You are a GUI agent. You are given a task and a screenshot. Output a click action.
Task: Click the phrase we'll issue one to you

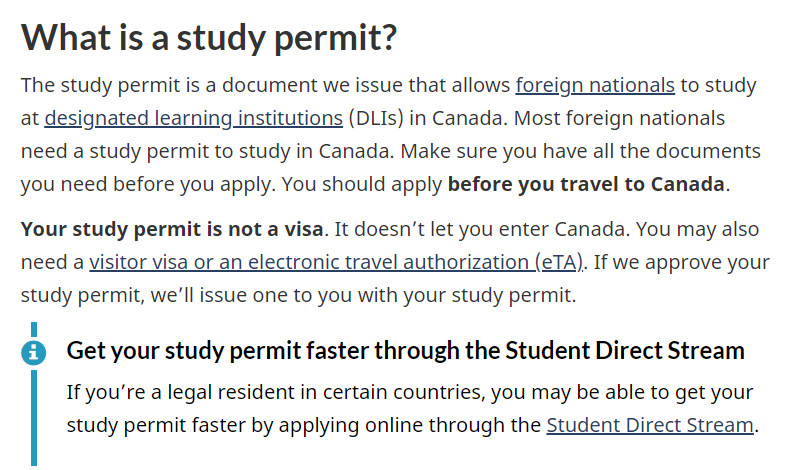tap(249, 296)
